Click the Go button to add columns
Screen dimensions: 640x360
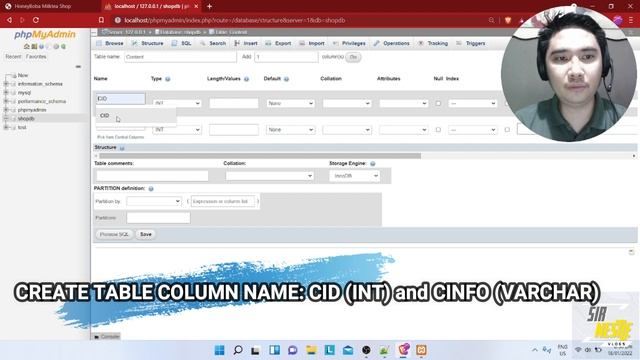tap(353, 57)
